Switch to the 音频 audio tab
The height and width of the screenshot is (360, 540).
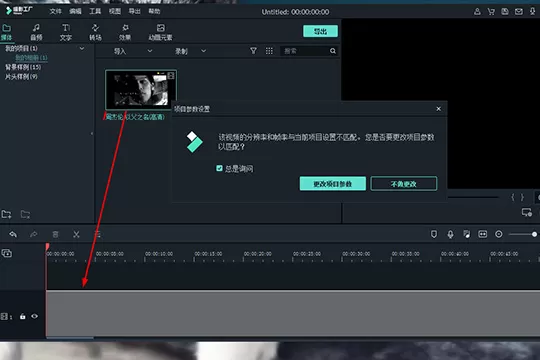pyautogui.click(x=36, y=32)
